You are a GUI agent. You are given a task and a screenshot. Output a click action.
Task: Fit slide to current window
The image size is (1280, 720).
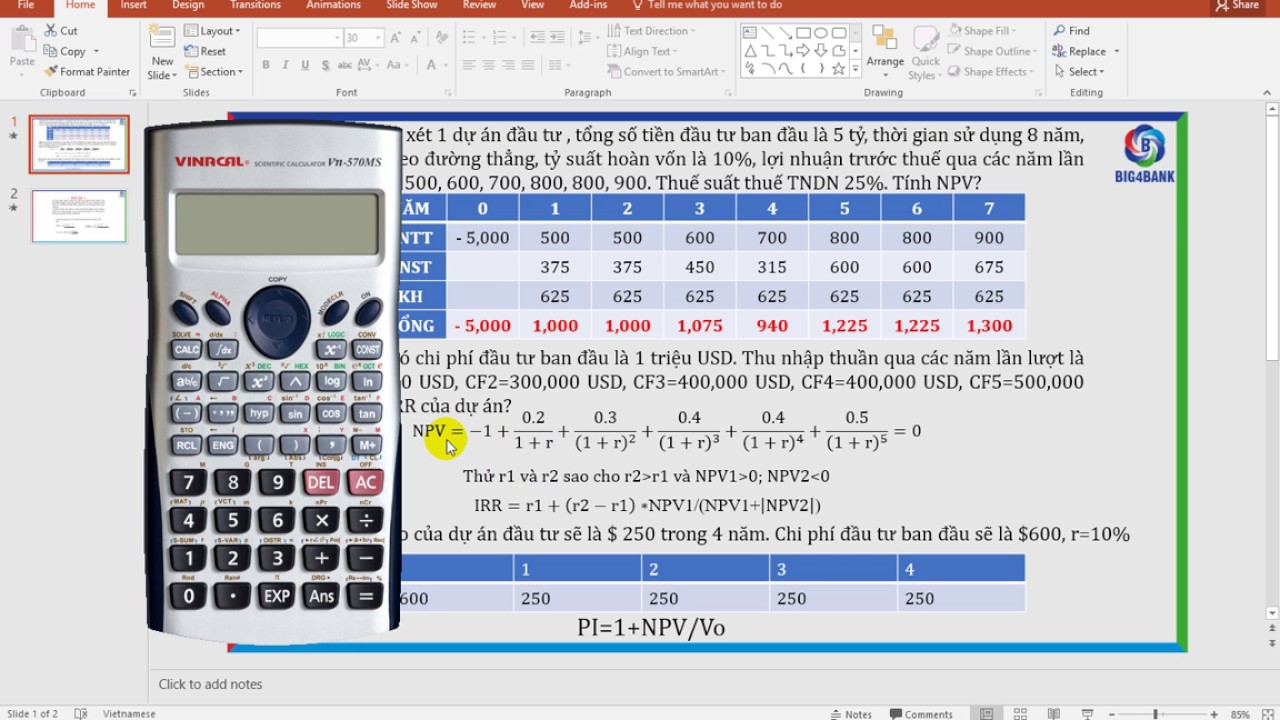(1267, 714)
